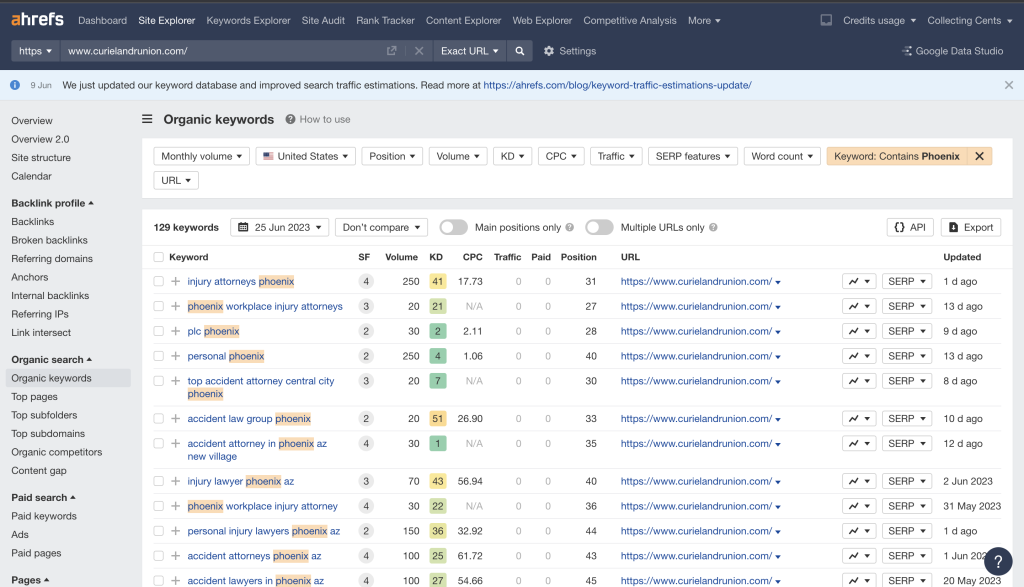Click the URL input field
Viewport: 1024px width, 587px height.
(x=220, y=51)
